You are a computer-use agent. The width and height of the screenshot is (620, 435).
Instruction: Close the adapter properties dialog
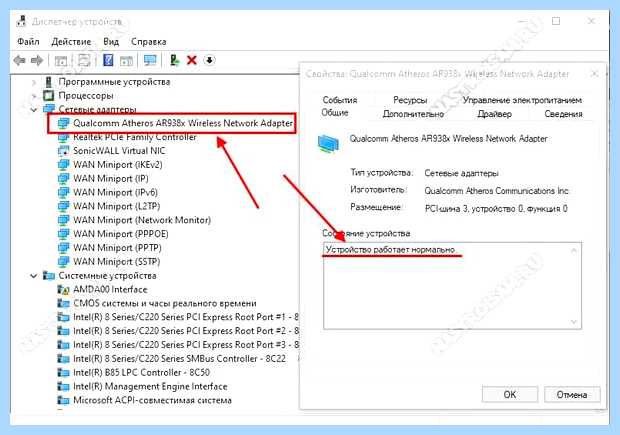[594, 74]
